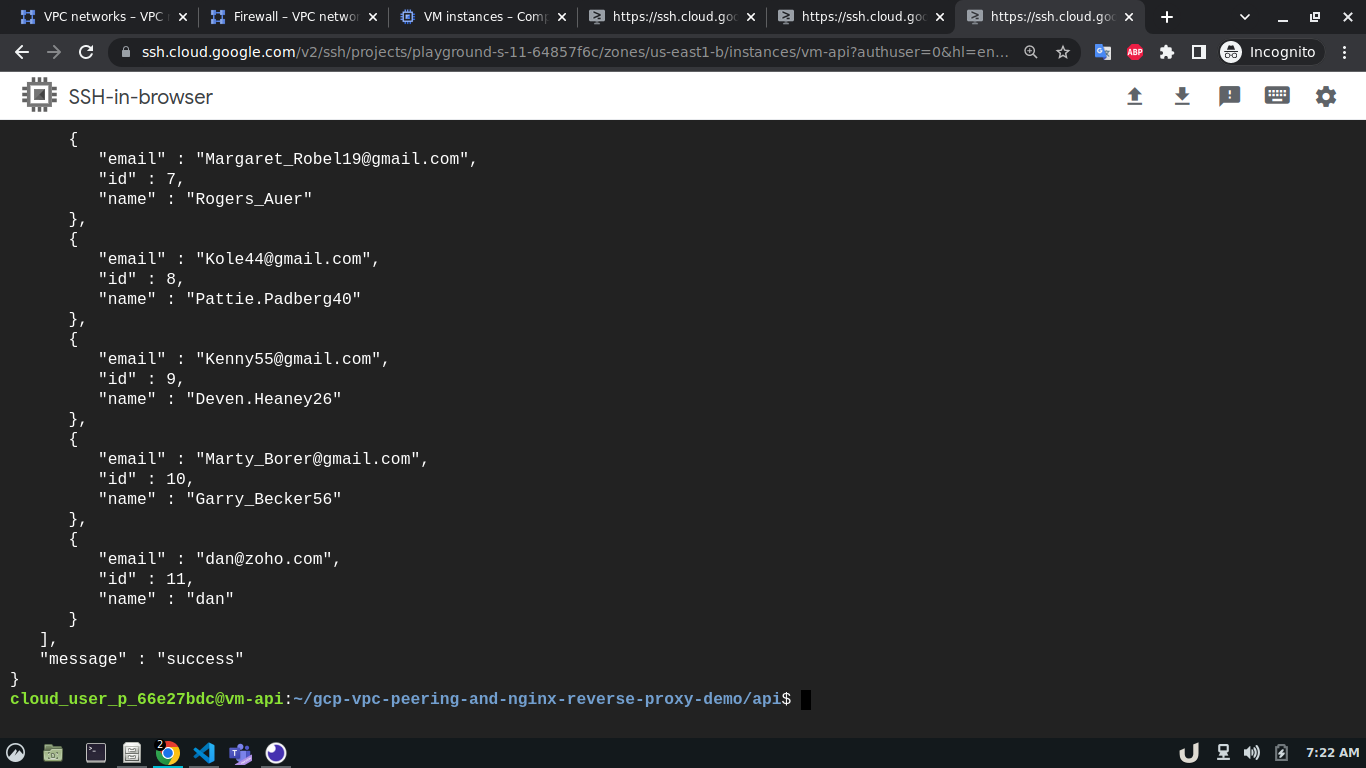Click the network status tray icon
The image size is (1366, 768).
[1223, 753]
